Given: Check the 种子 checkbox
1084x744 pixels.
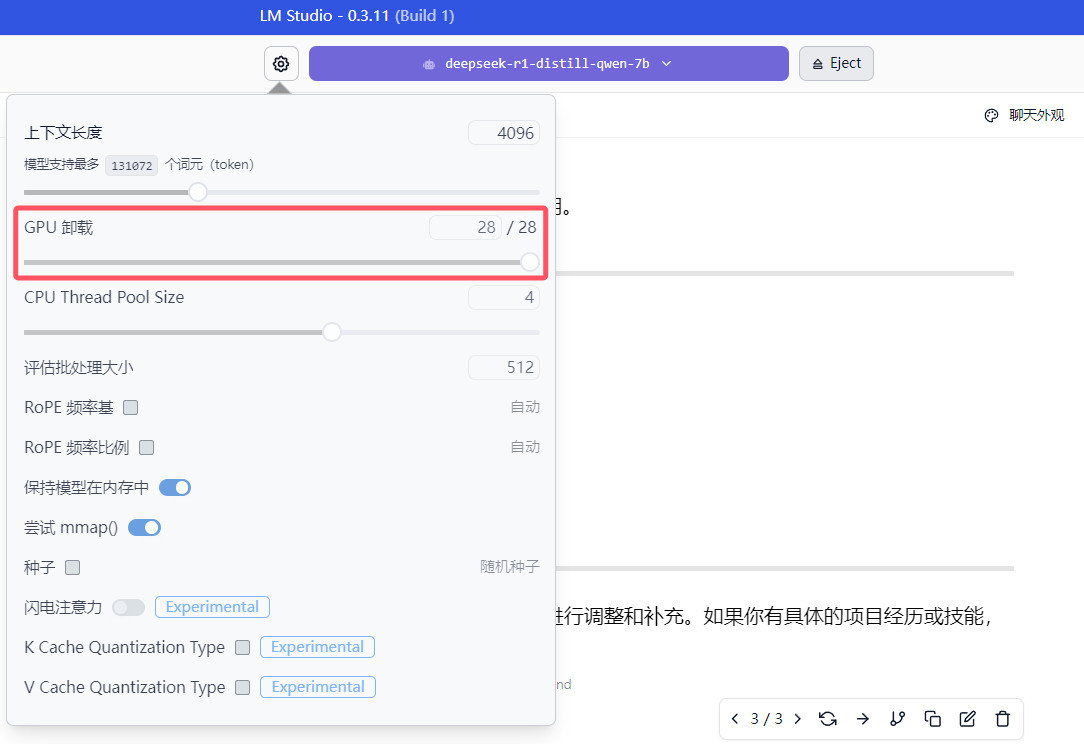Looking at the screenshot, I should click(x=72, y=567).
